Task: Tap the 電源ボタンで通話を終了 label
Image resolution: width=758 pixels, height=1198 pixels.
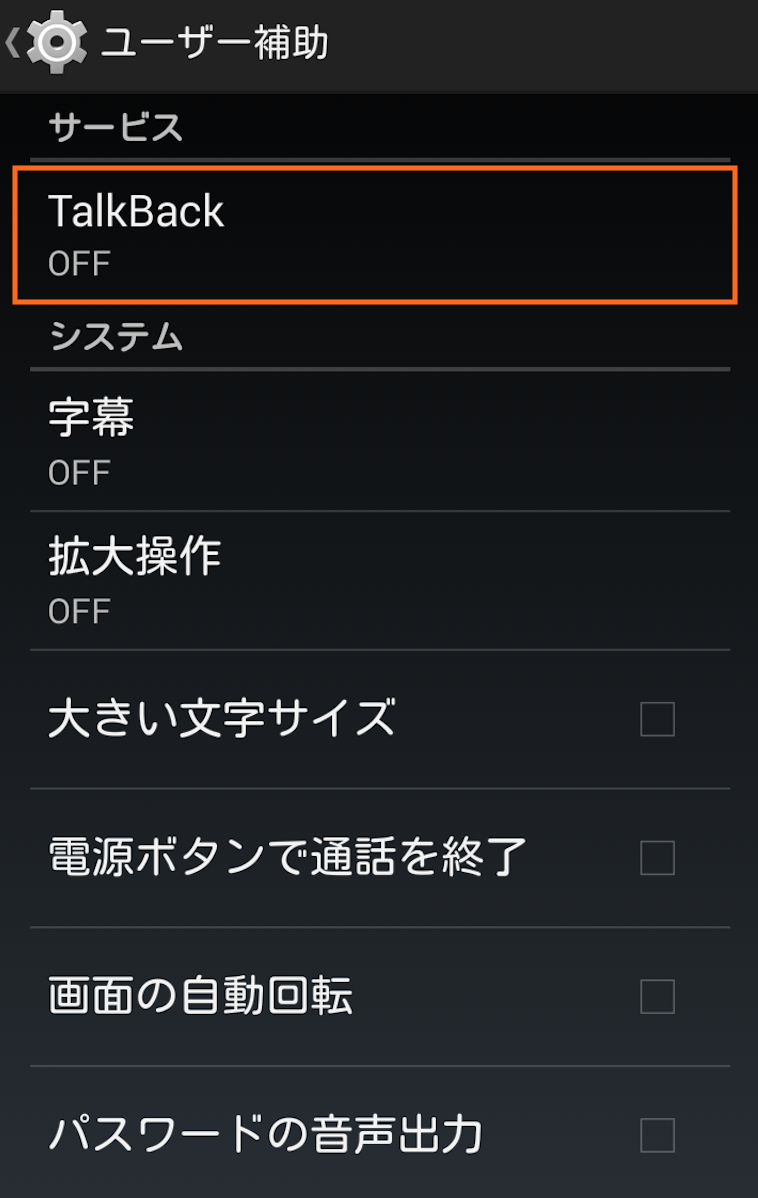Action: (x=287, y=856)
